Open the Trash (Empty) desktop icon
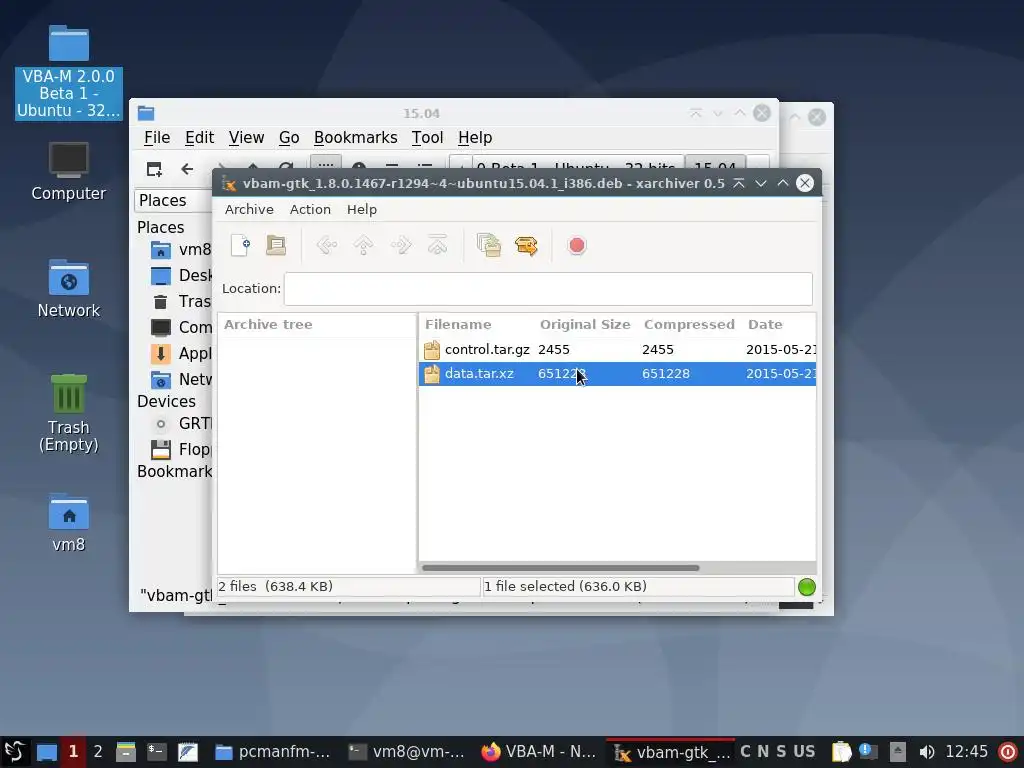This screenshot has height=768, width=1024. click(69, 413)
